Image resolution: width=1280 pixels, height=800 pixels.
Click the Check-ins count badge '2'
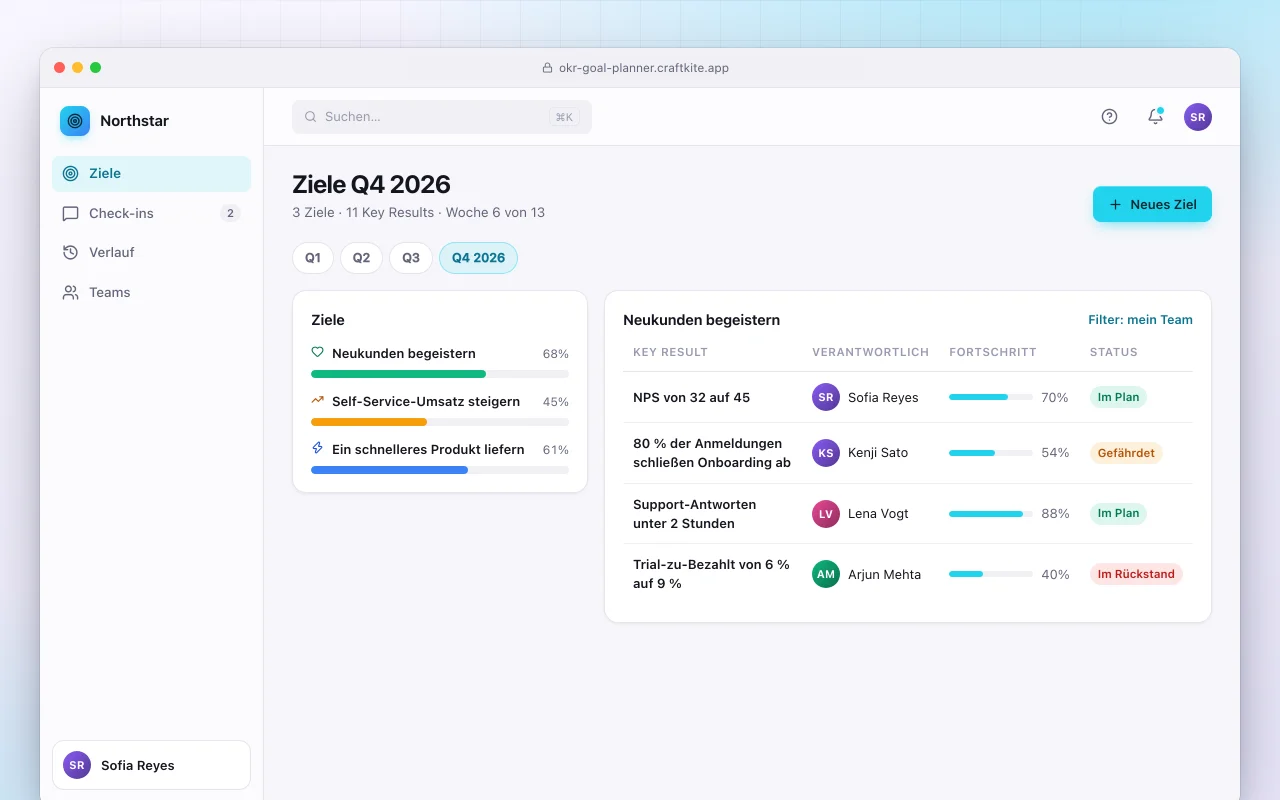coord(230,213)
